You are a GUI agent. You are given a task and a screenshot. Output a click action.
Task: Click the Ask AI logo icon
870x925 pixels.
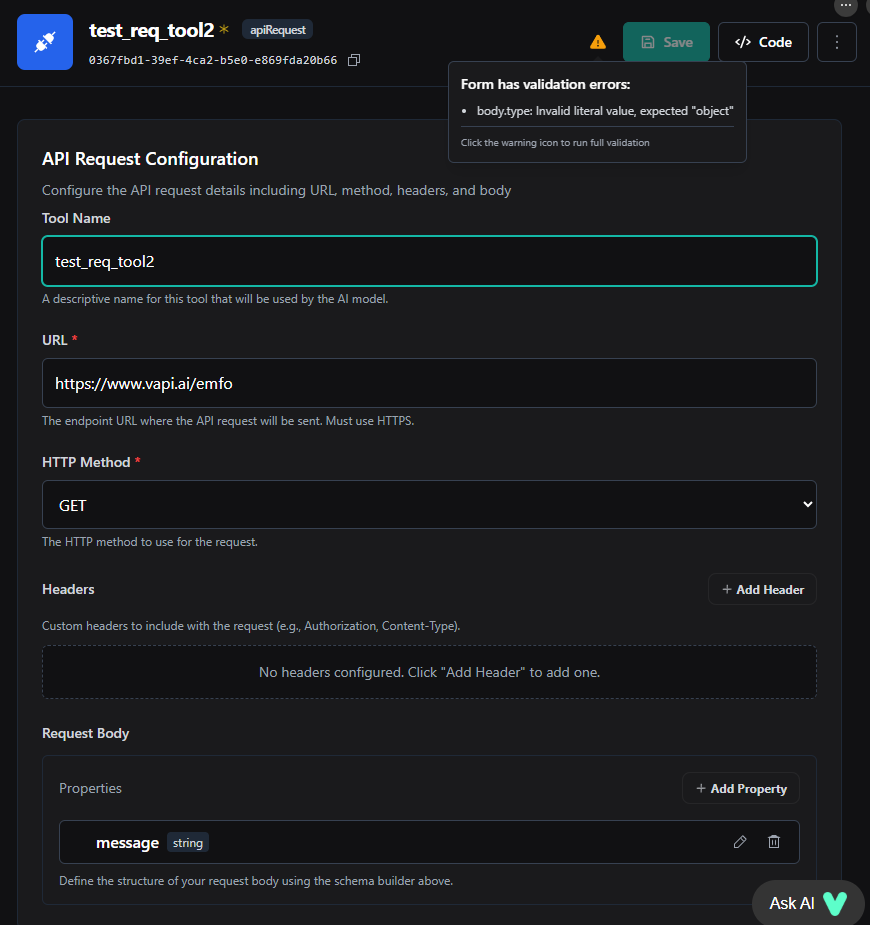[x=834, y=903]
